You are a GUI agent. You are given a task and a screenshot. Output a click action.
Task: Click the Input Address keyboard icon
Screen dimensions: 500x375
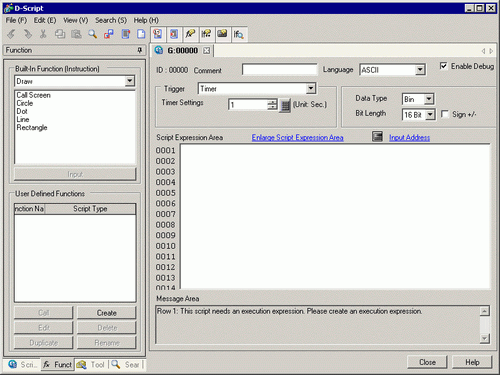tap(377, 136)
